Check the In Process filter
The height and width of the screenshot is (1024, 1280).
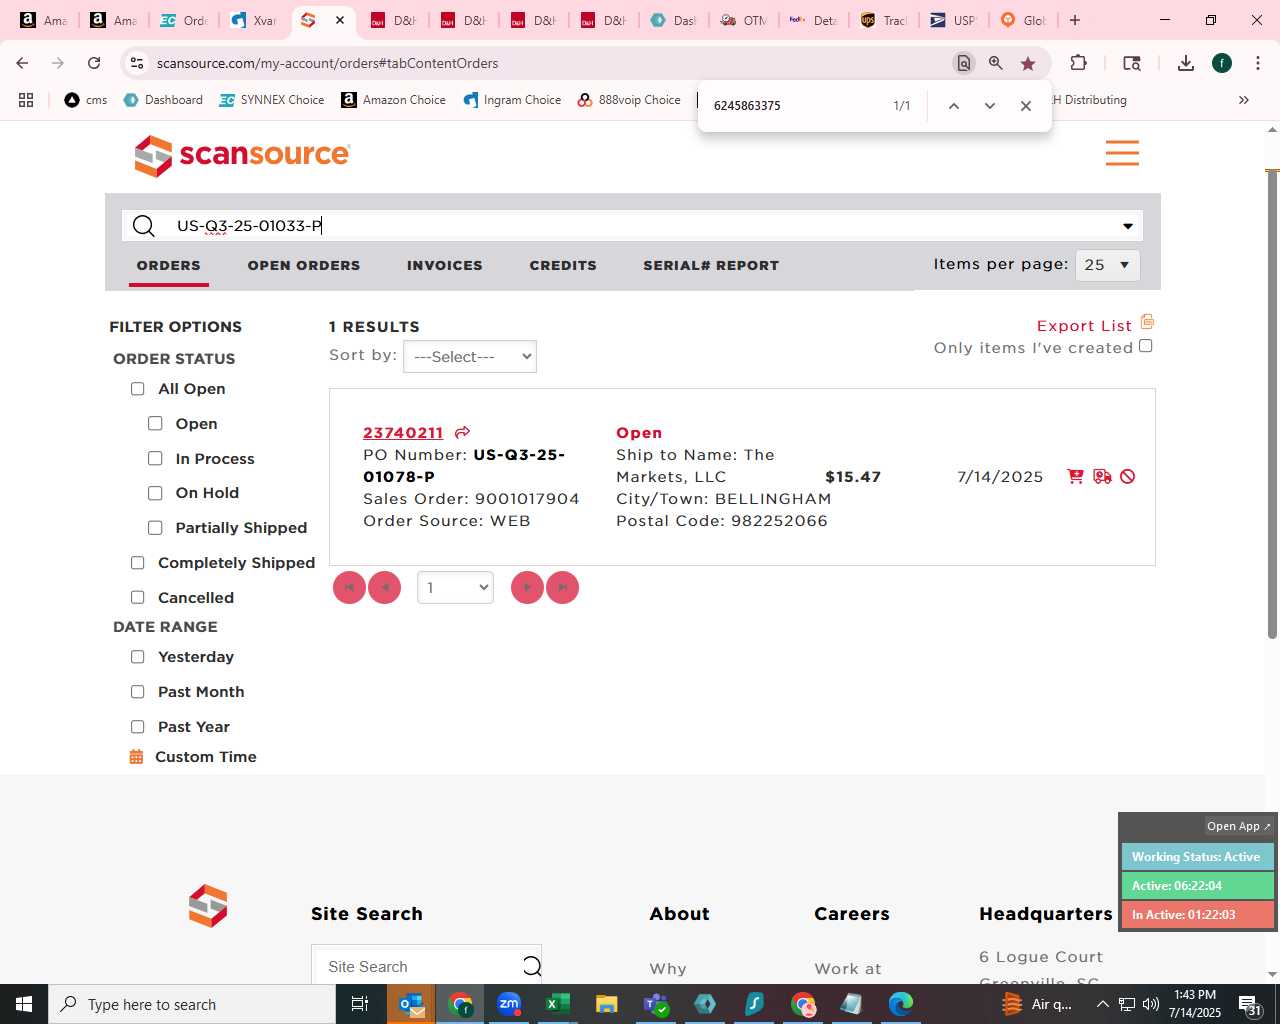click(x=155, y=459)
